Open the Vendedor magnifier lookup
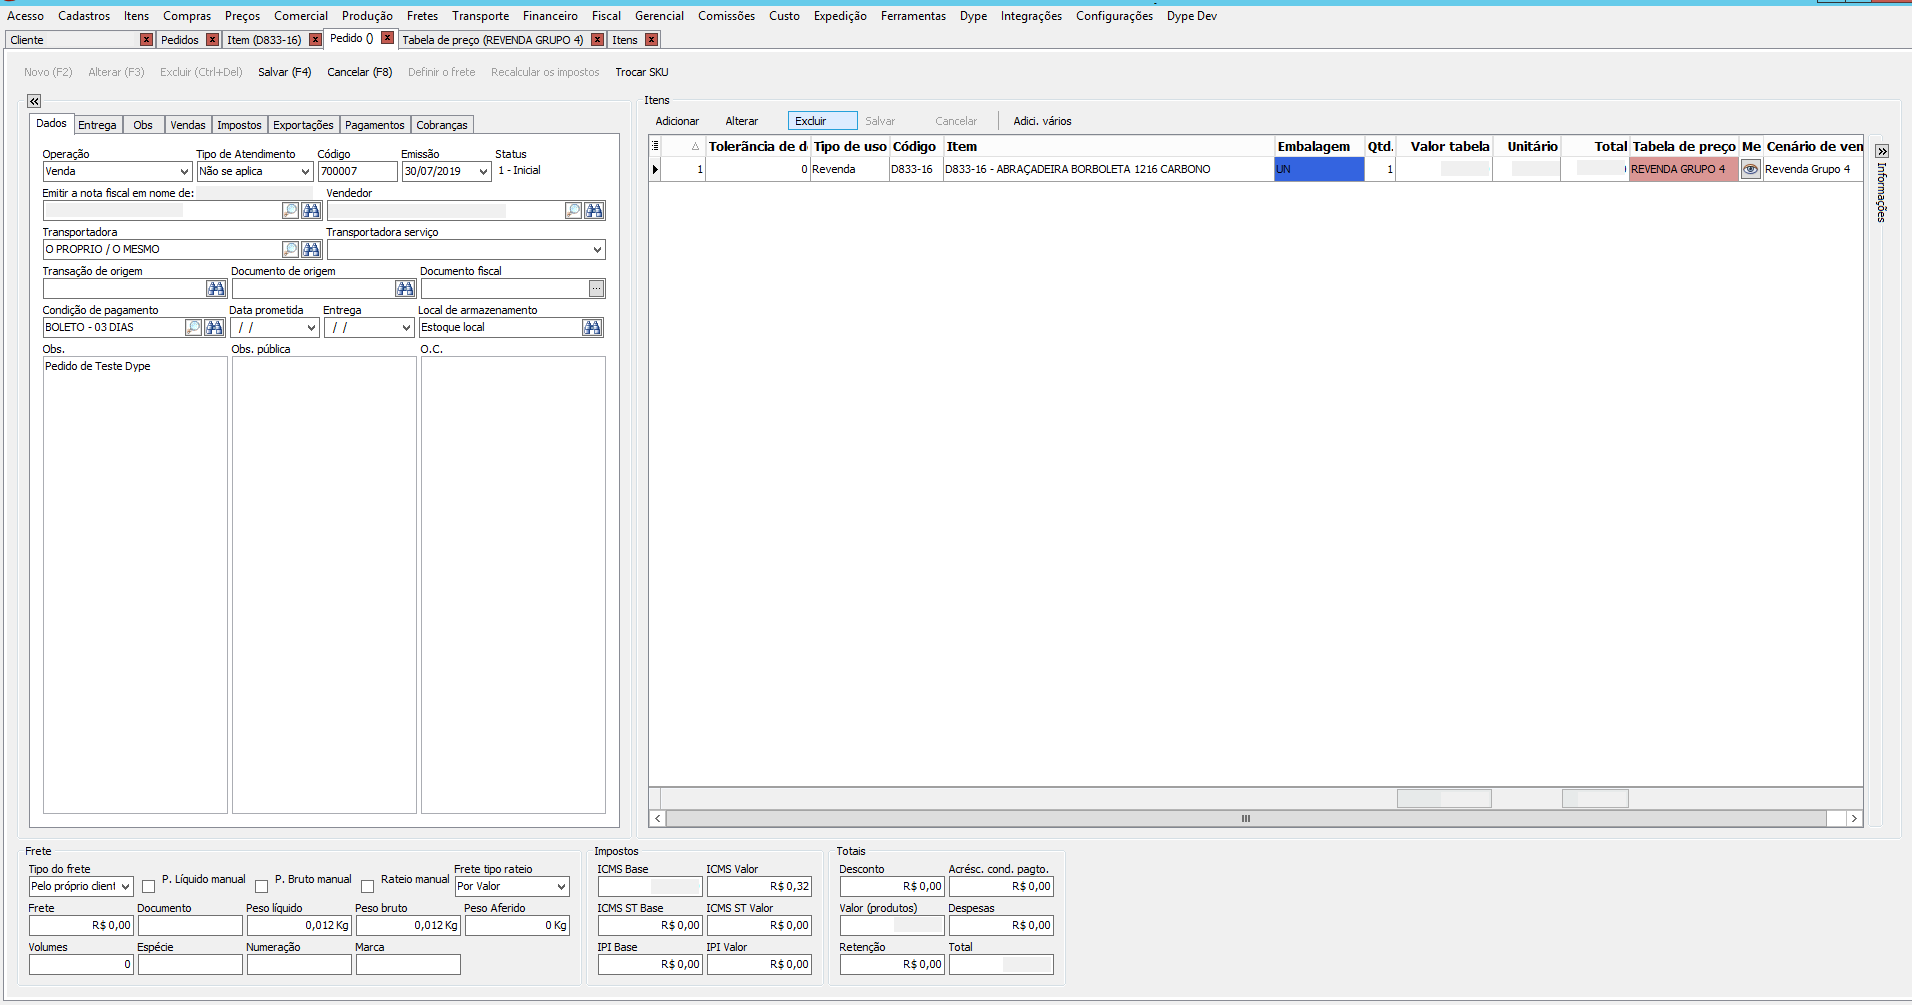Image resolution: width=1912 pixels, height=1005 pixels. coord(573,211)
